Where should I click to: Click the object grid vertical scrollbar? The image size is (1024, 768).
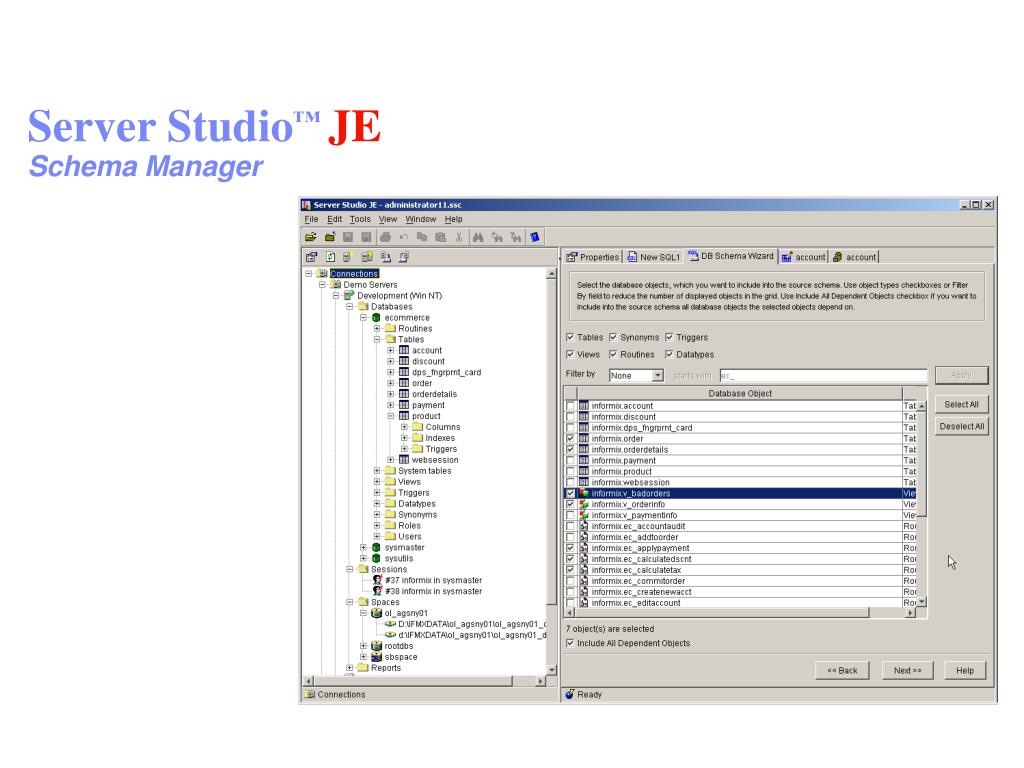pyautogui.click(x=921, y=504)
